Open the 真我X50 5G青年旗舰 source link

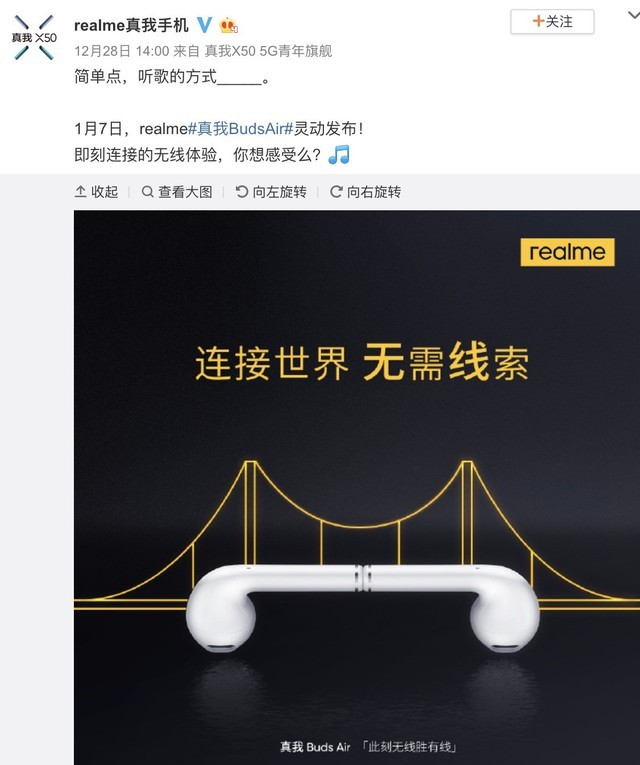(268, 51)
